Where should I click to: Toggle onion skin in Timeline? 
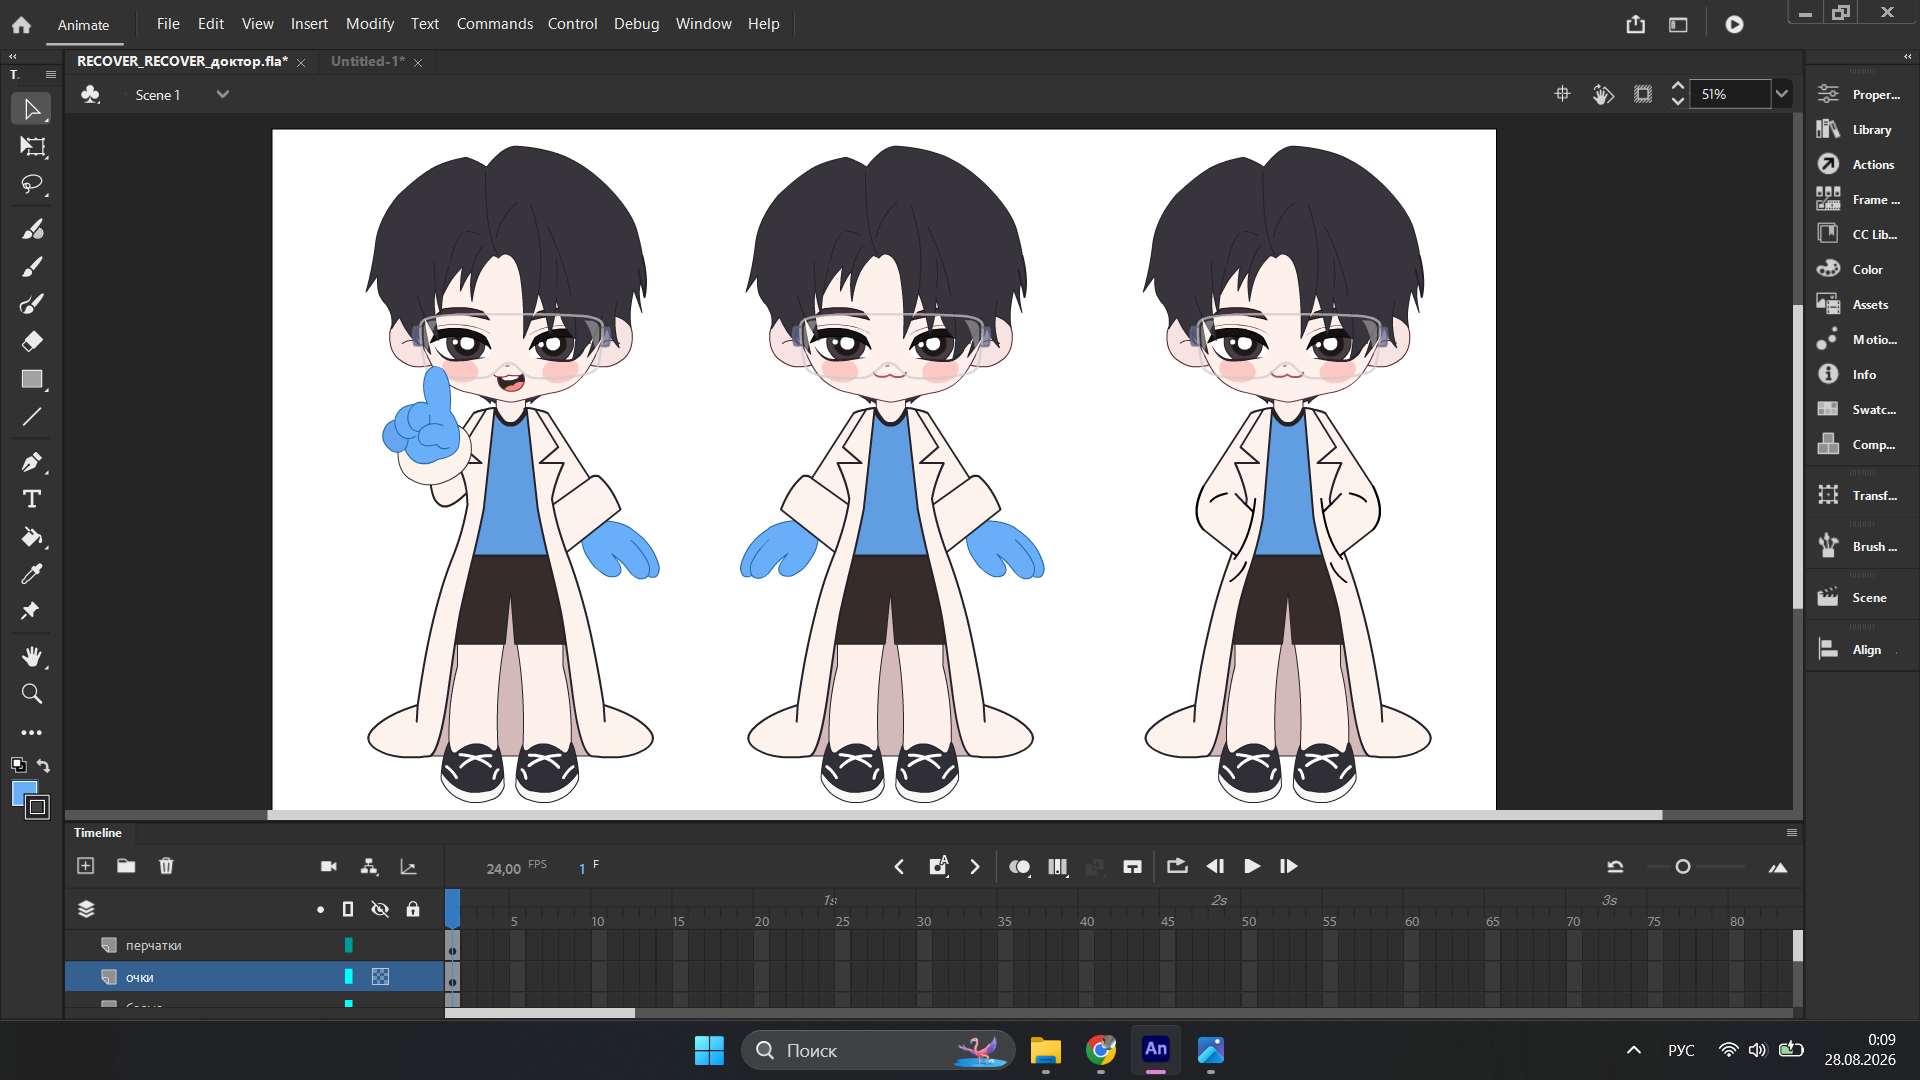pyautogui.click(x=1019, y=867)
